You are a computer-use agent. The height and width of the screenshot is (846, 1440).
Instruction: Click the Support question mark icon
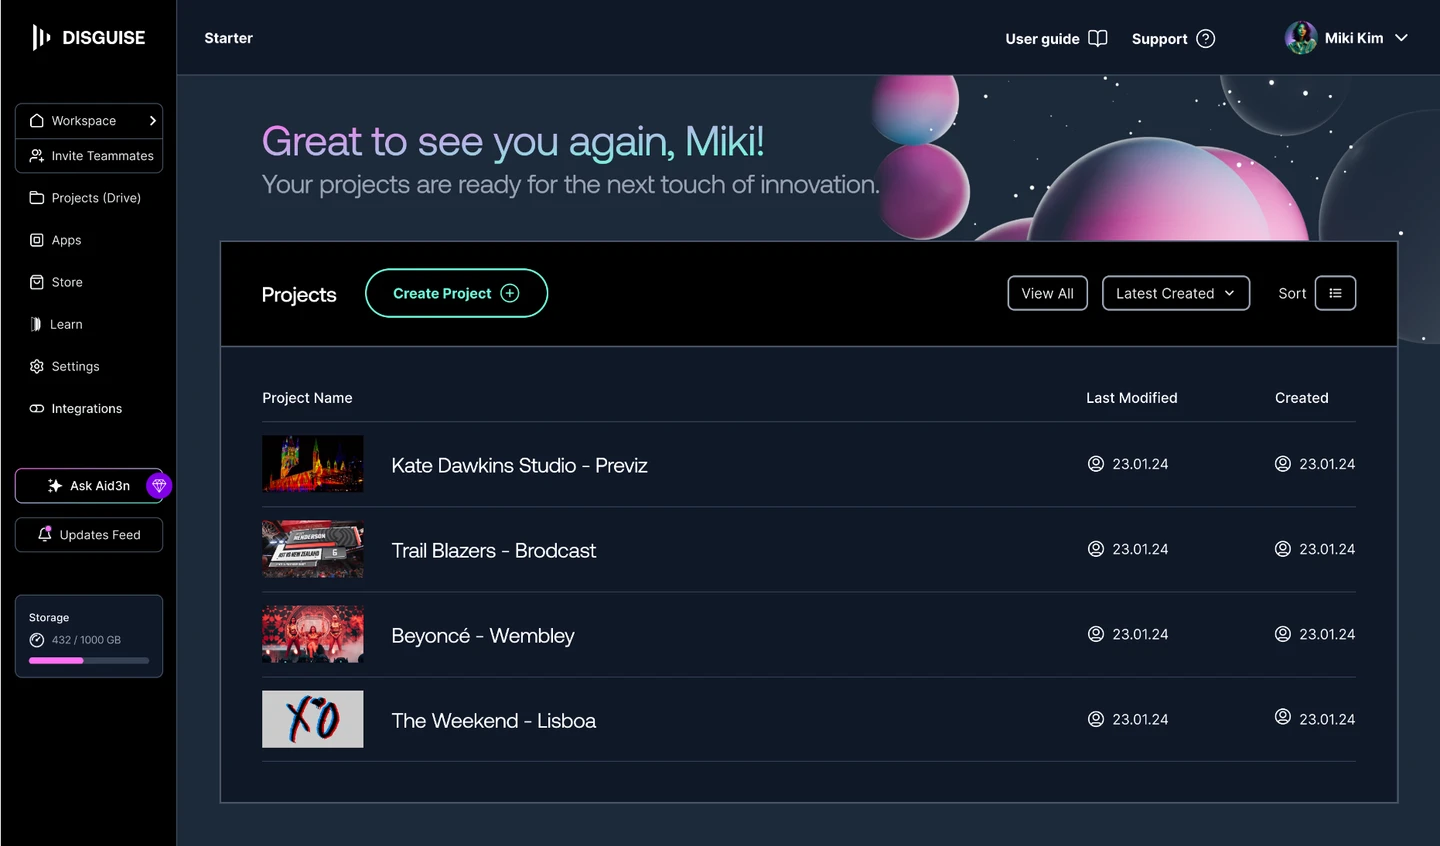(1206, 39)
